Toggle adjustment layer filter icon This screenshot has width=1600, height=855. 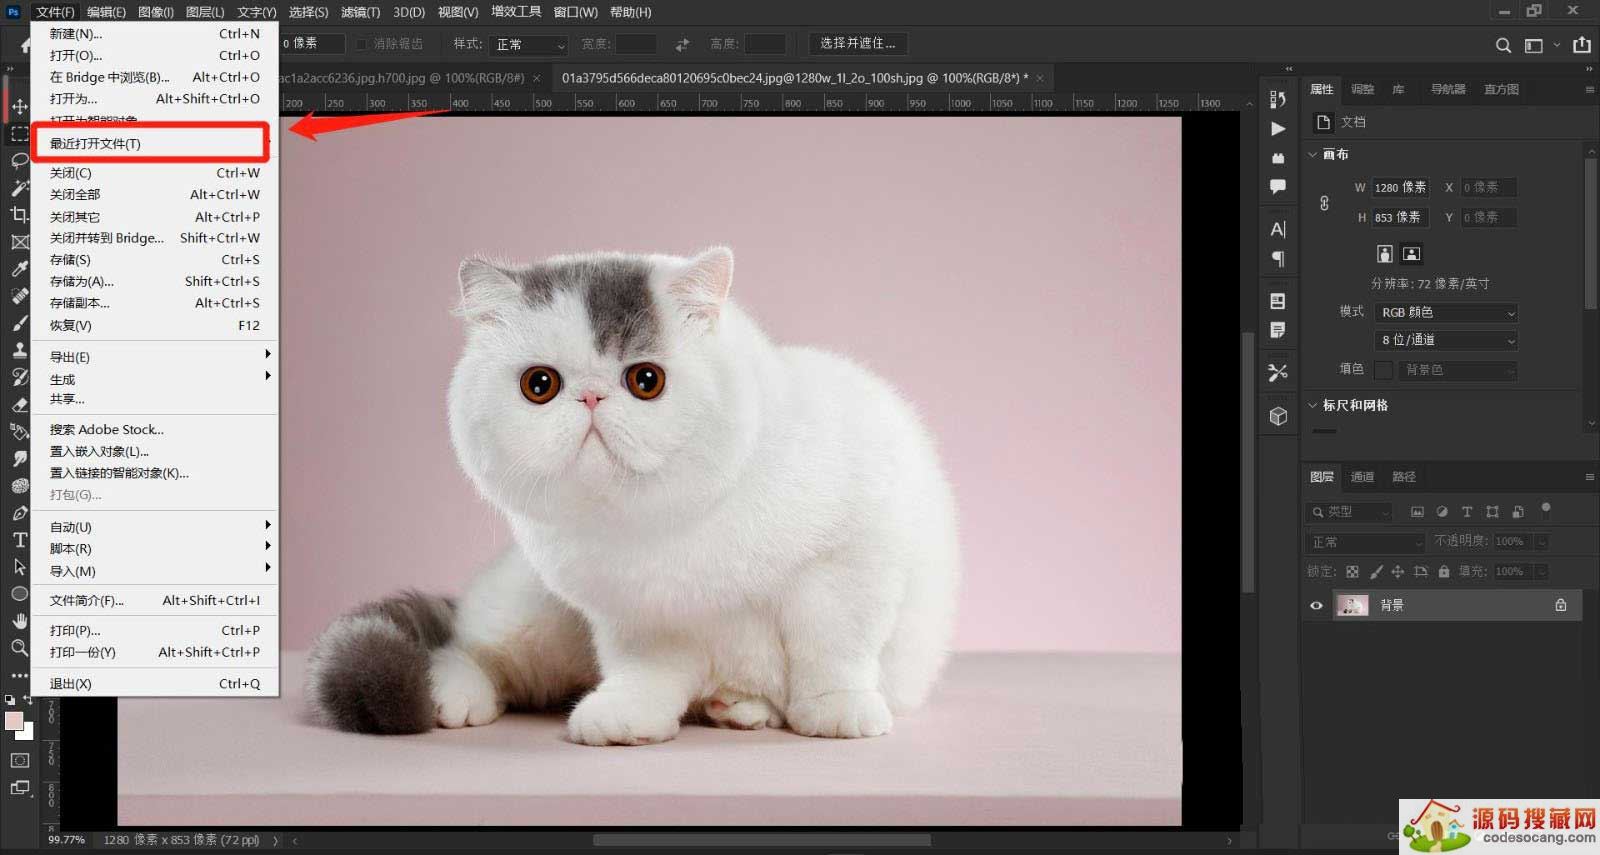click(1442, 512)
